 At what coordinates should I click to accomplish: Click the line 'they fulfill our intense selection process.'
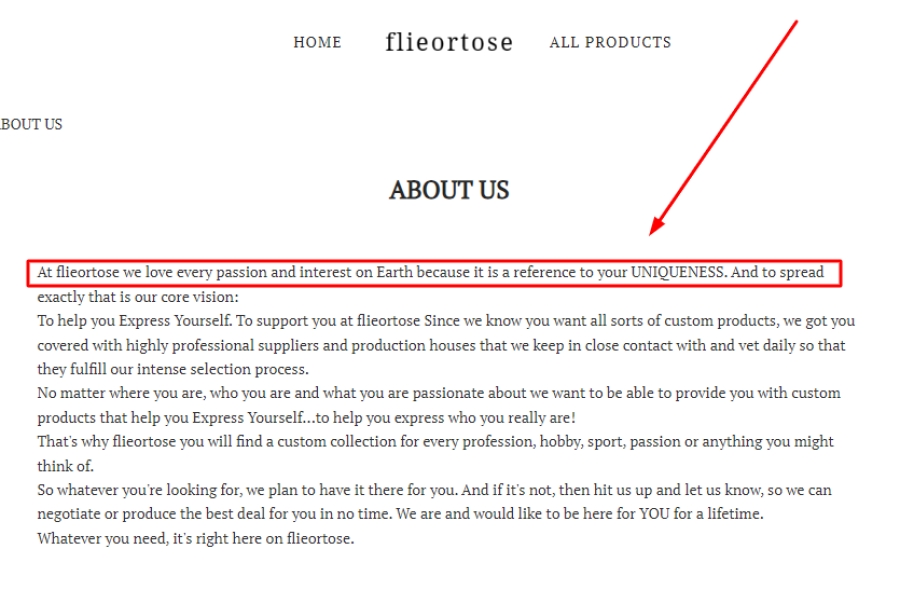[173, 369]
